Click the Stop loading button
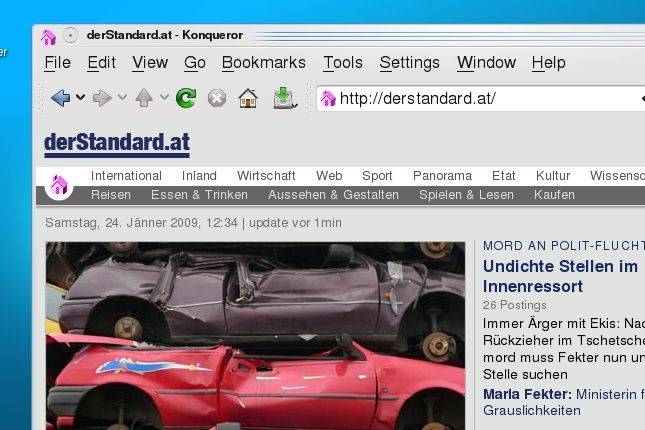The width and height of the screenshot is (645, 430). [x=217, y=98]
